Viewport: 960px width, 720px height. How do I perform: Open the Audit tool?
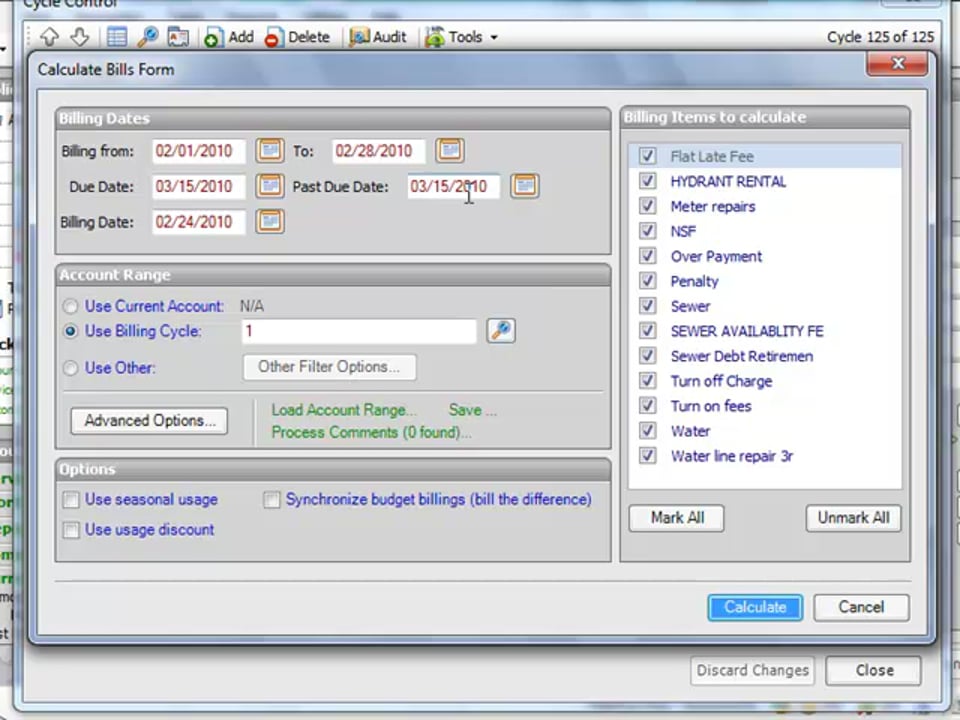pos(378,37)
